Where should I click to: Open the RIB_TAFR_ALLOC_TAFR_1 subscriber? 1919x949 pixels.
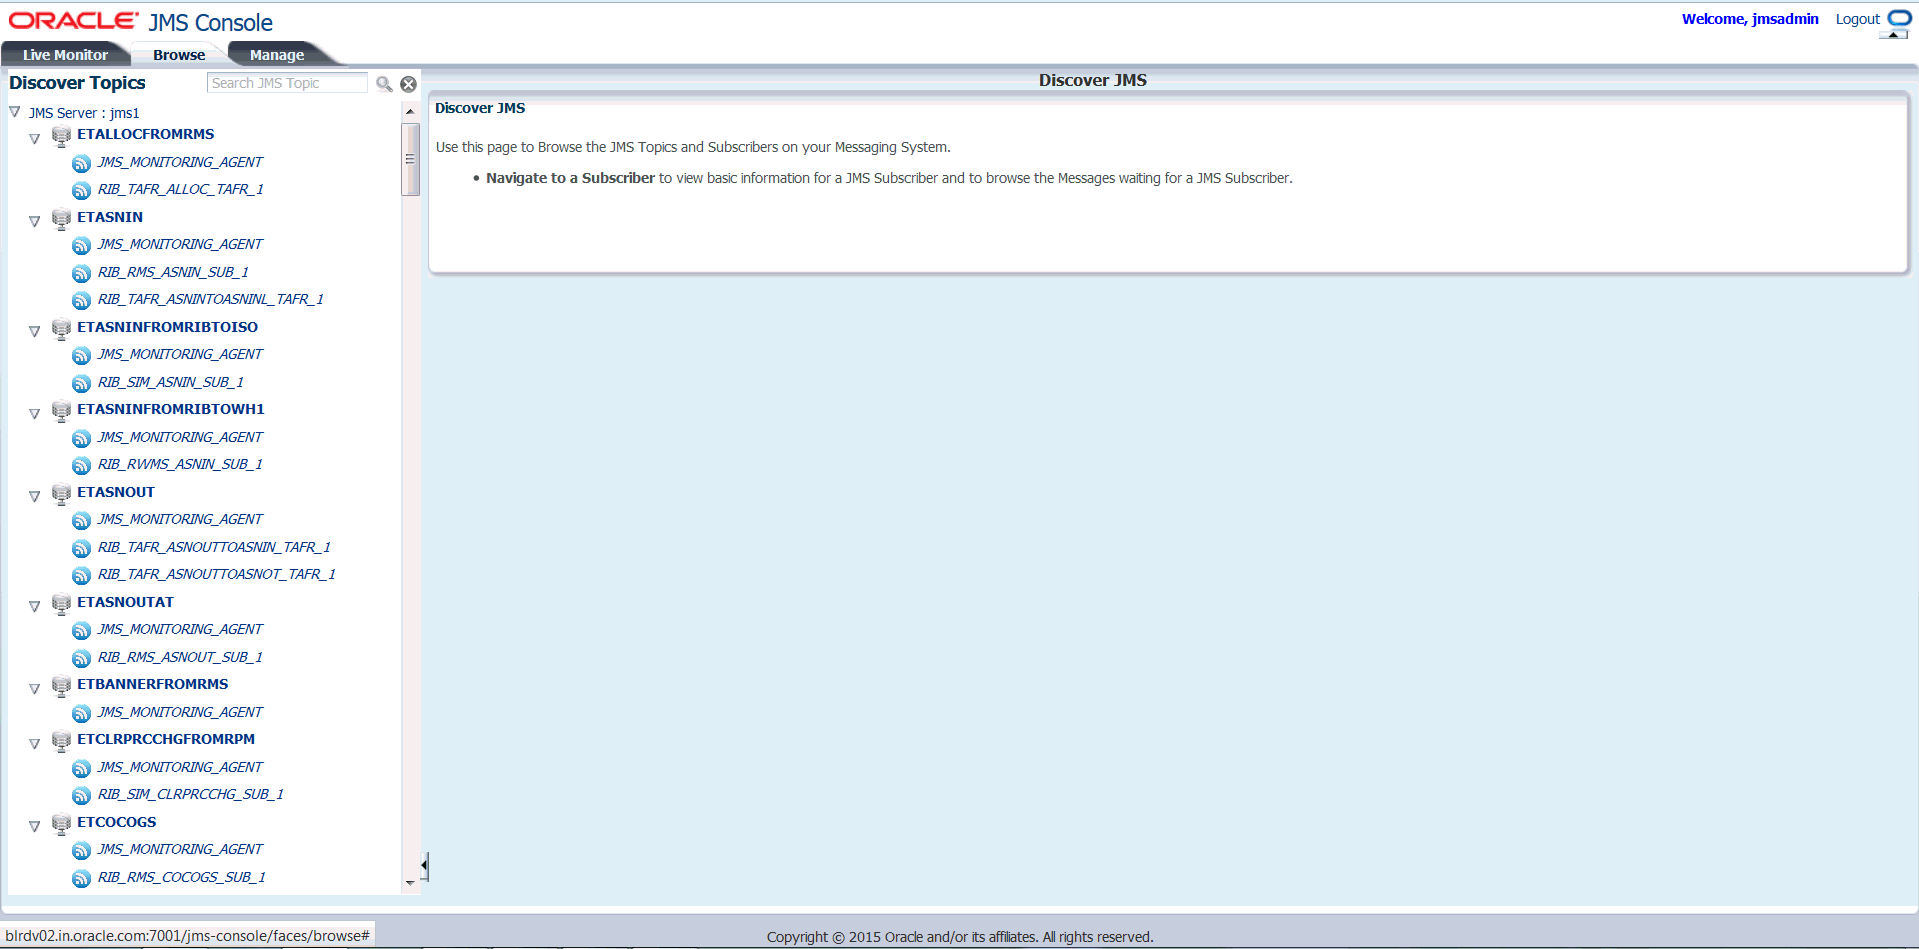(x=181, y=190)
